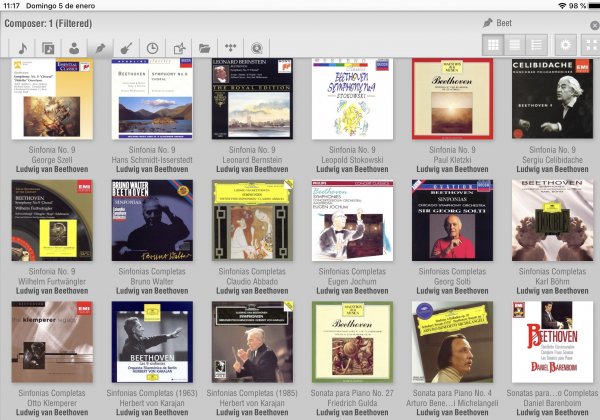The width and height of the screenshot is (600, 420).
Task: Open Eugen Jochum Philips album cover
Action: pos(352,220)
